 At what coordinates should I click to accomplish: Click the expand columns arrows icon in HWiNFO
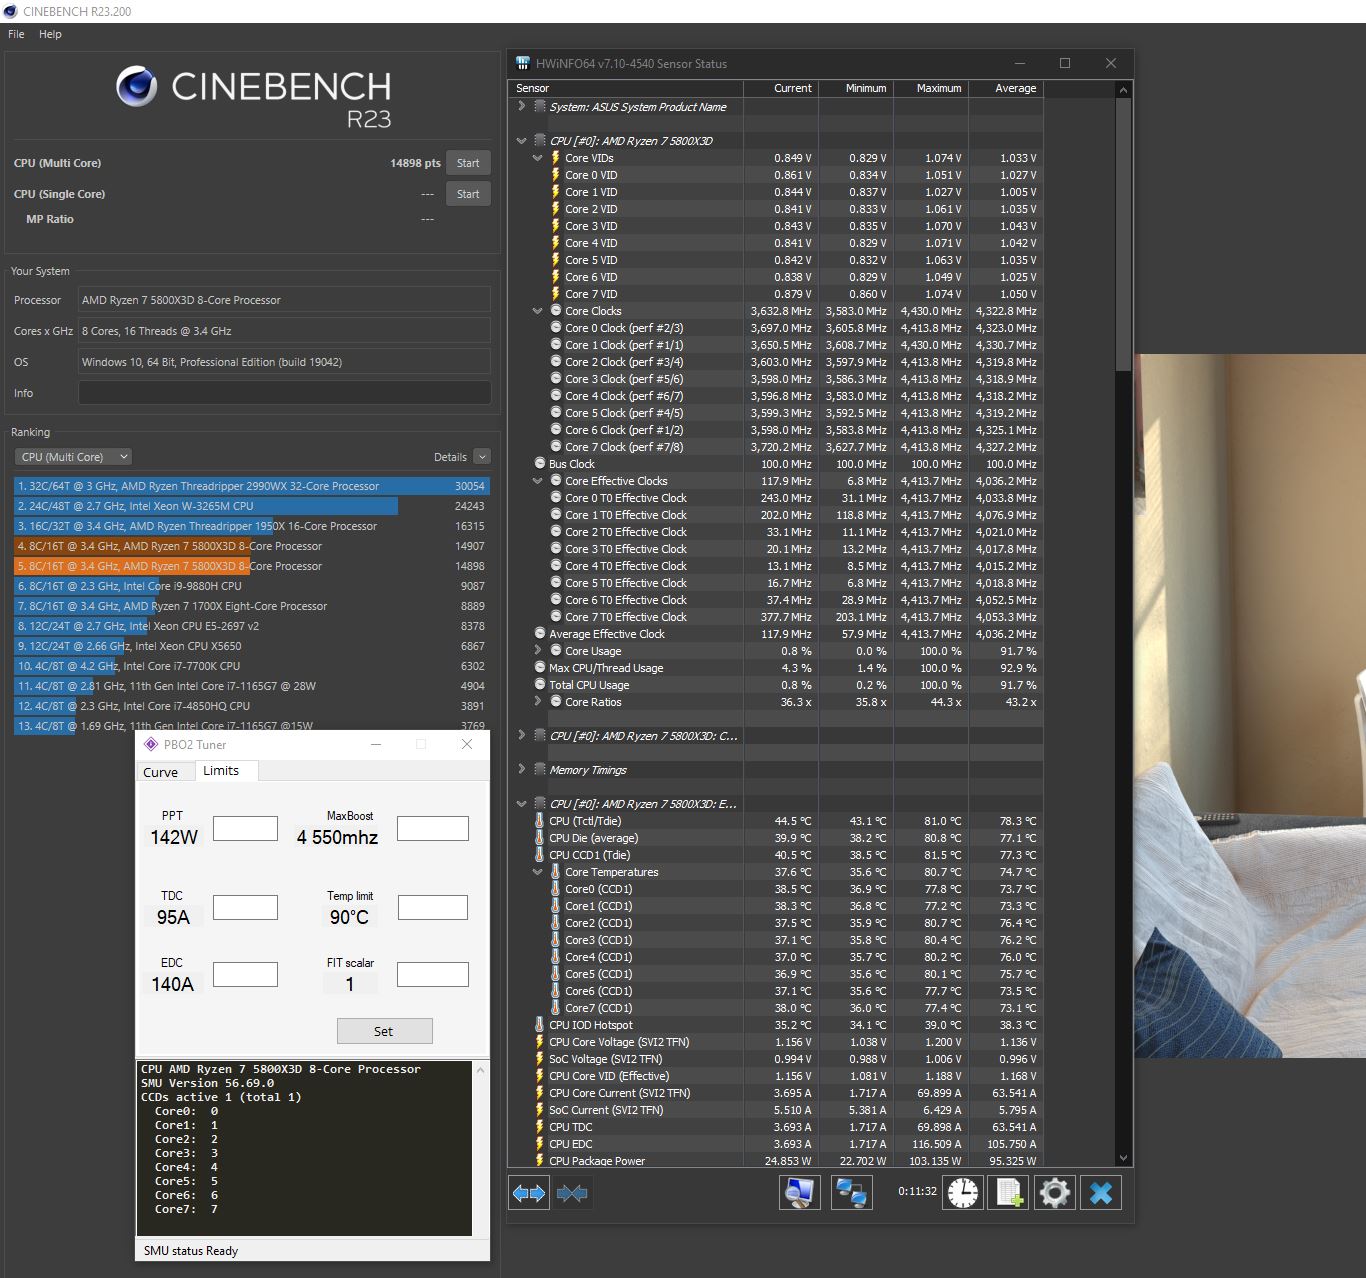(x=529, y=1193)
